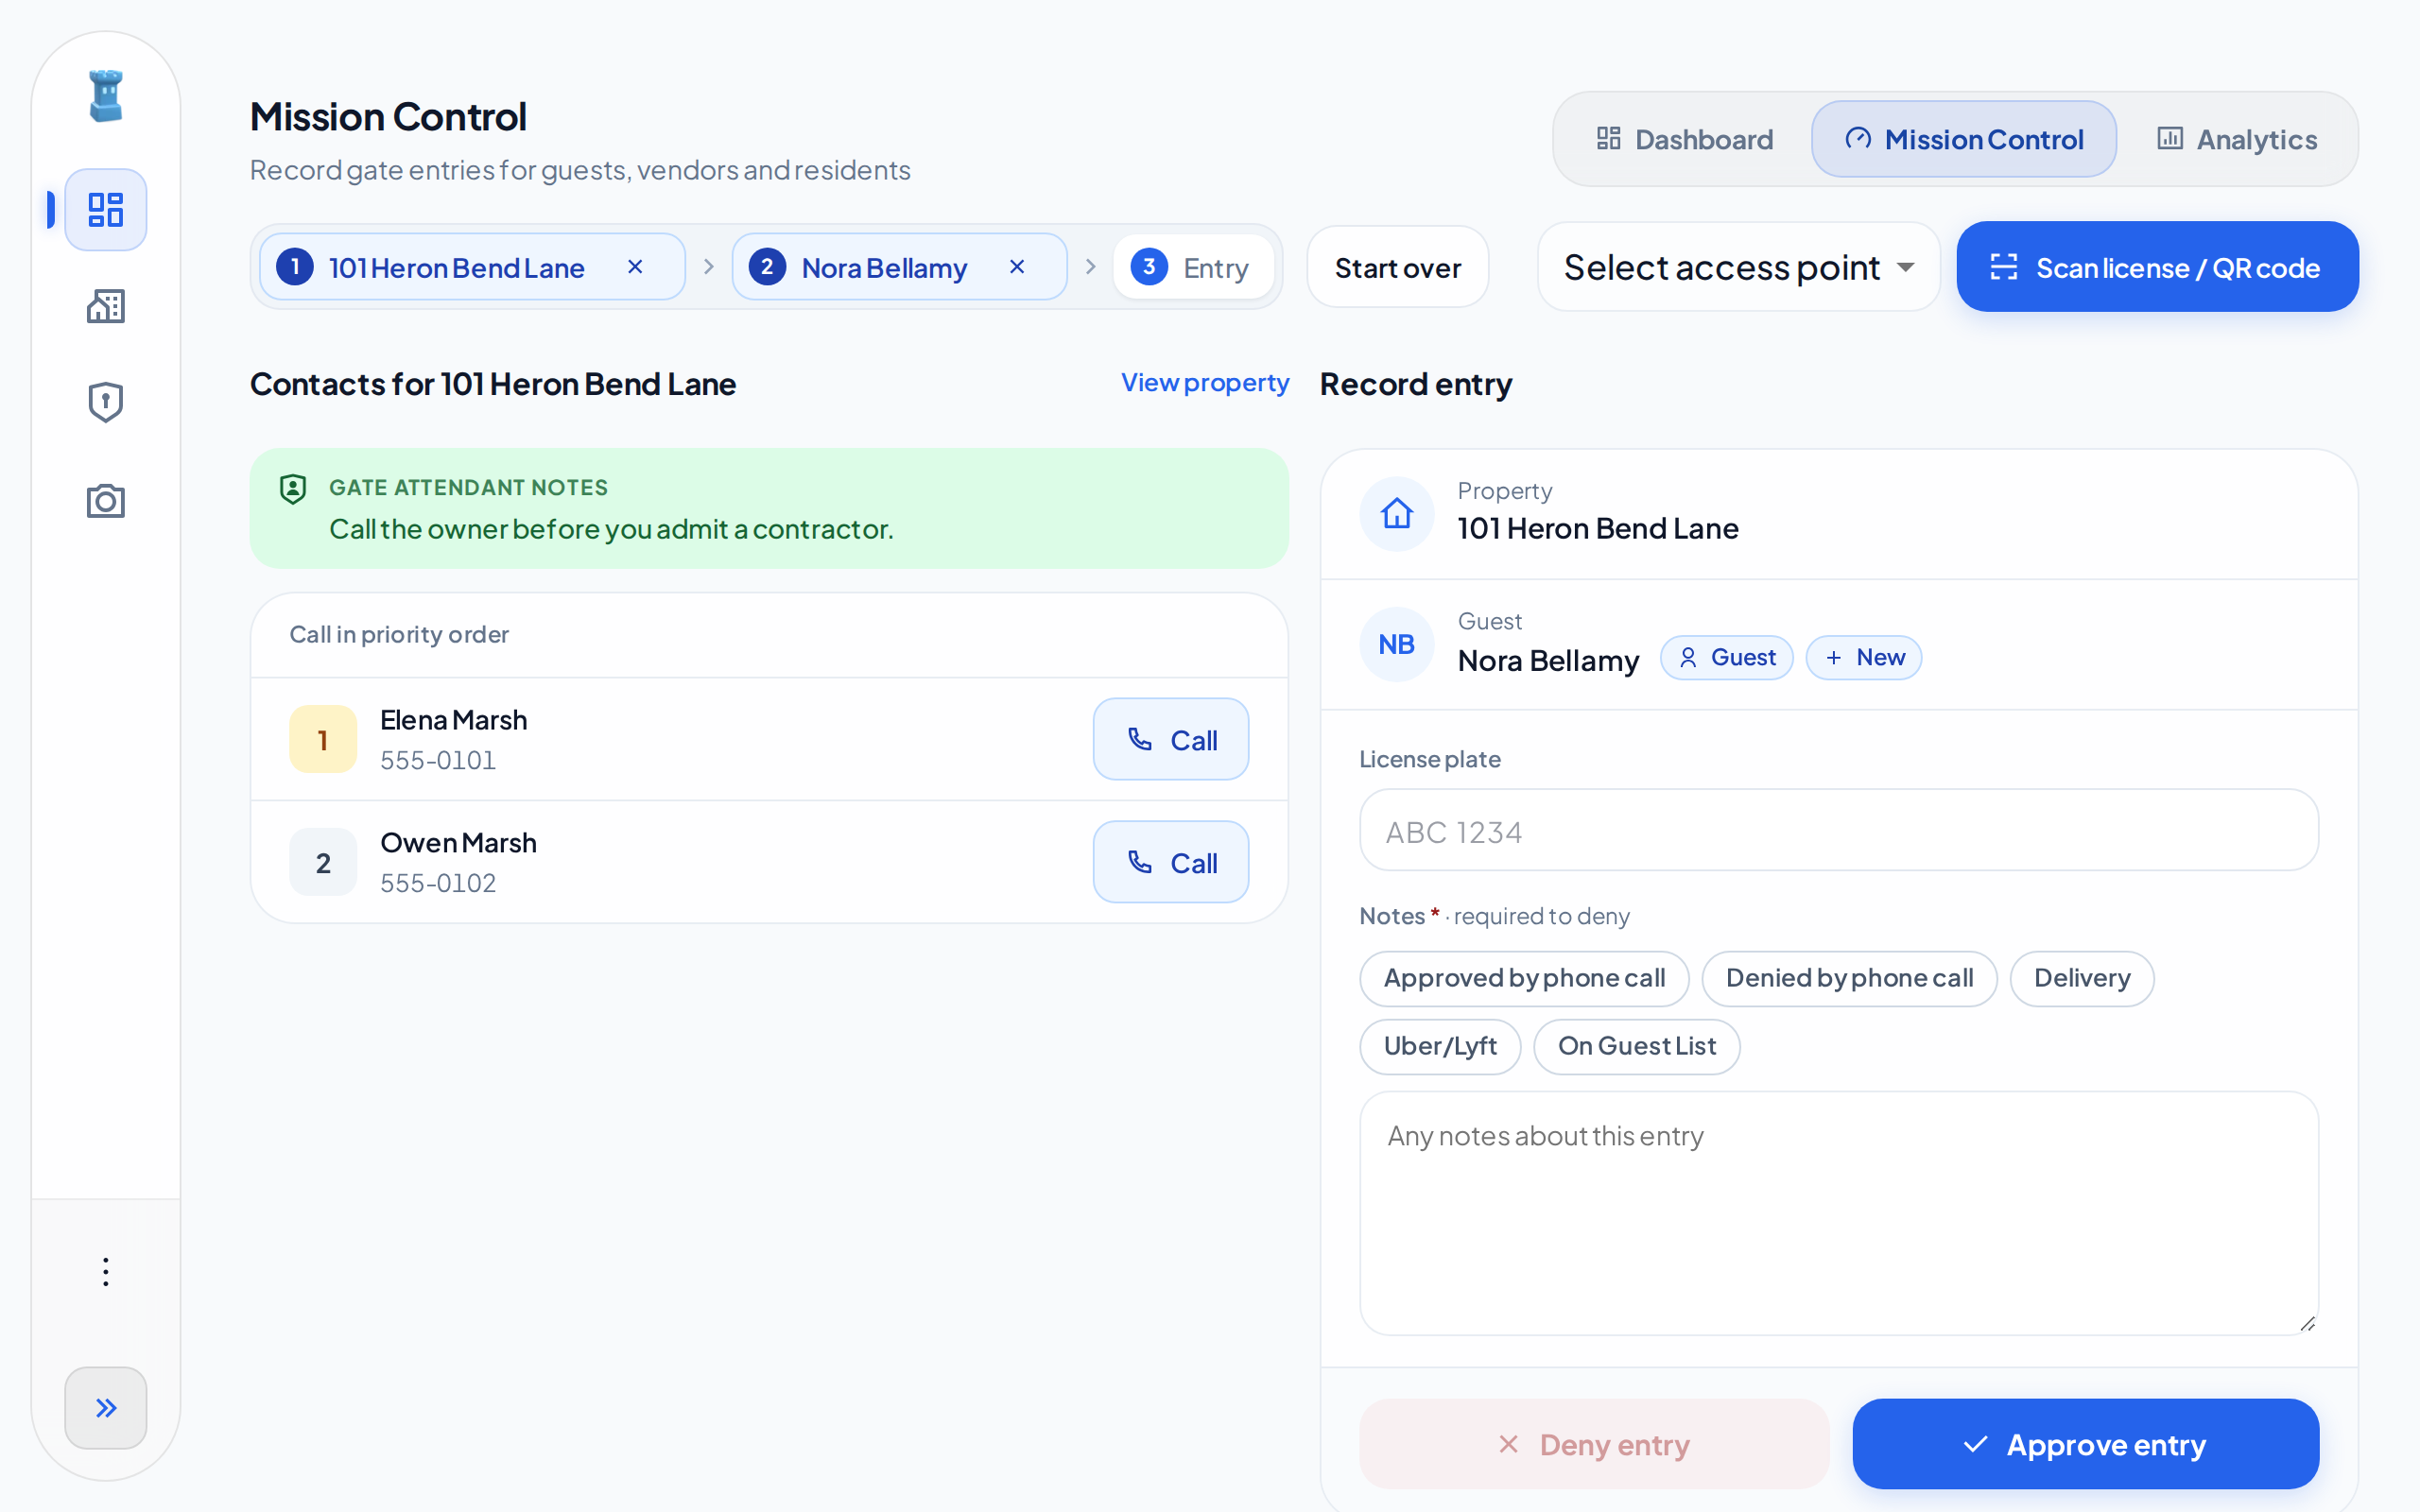Toggle the Delivery note chip
Image resolution: width=2420 pixels, height=1512 pixels.
point(2081,978)
